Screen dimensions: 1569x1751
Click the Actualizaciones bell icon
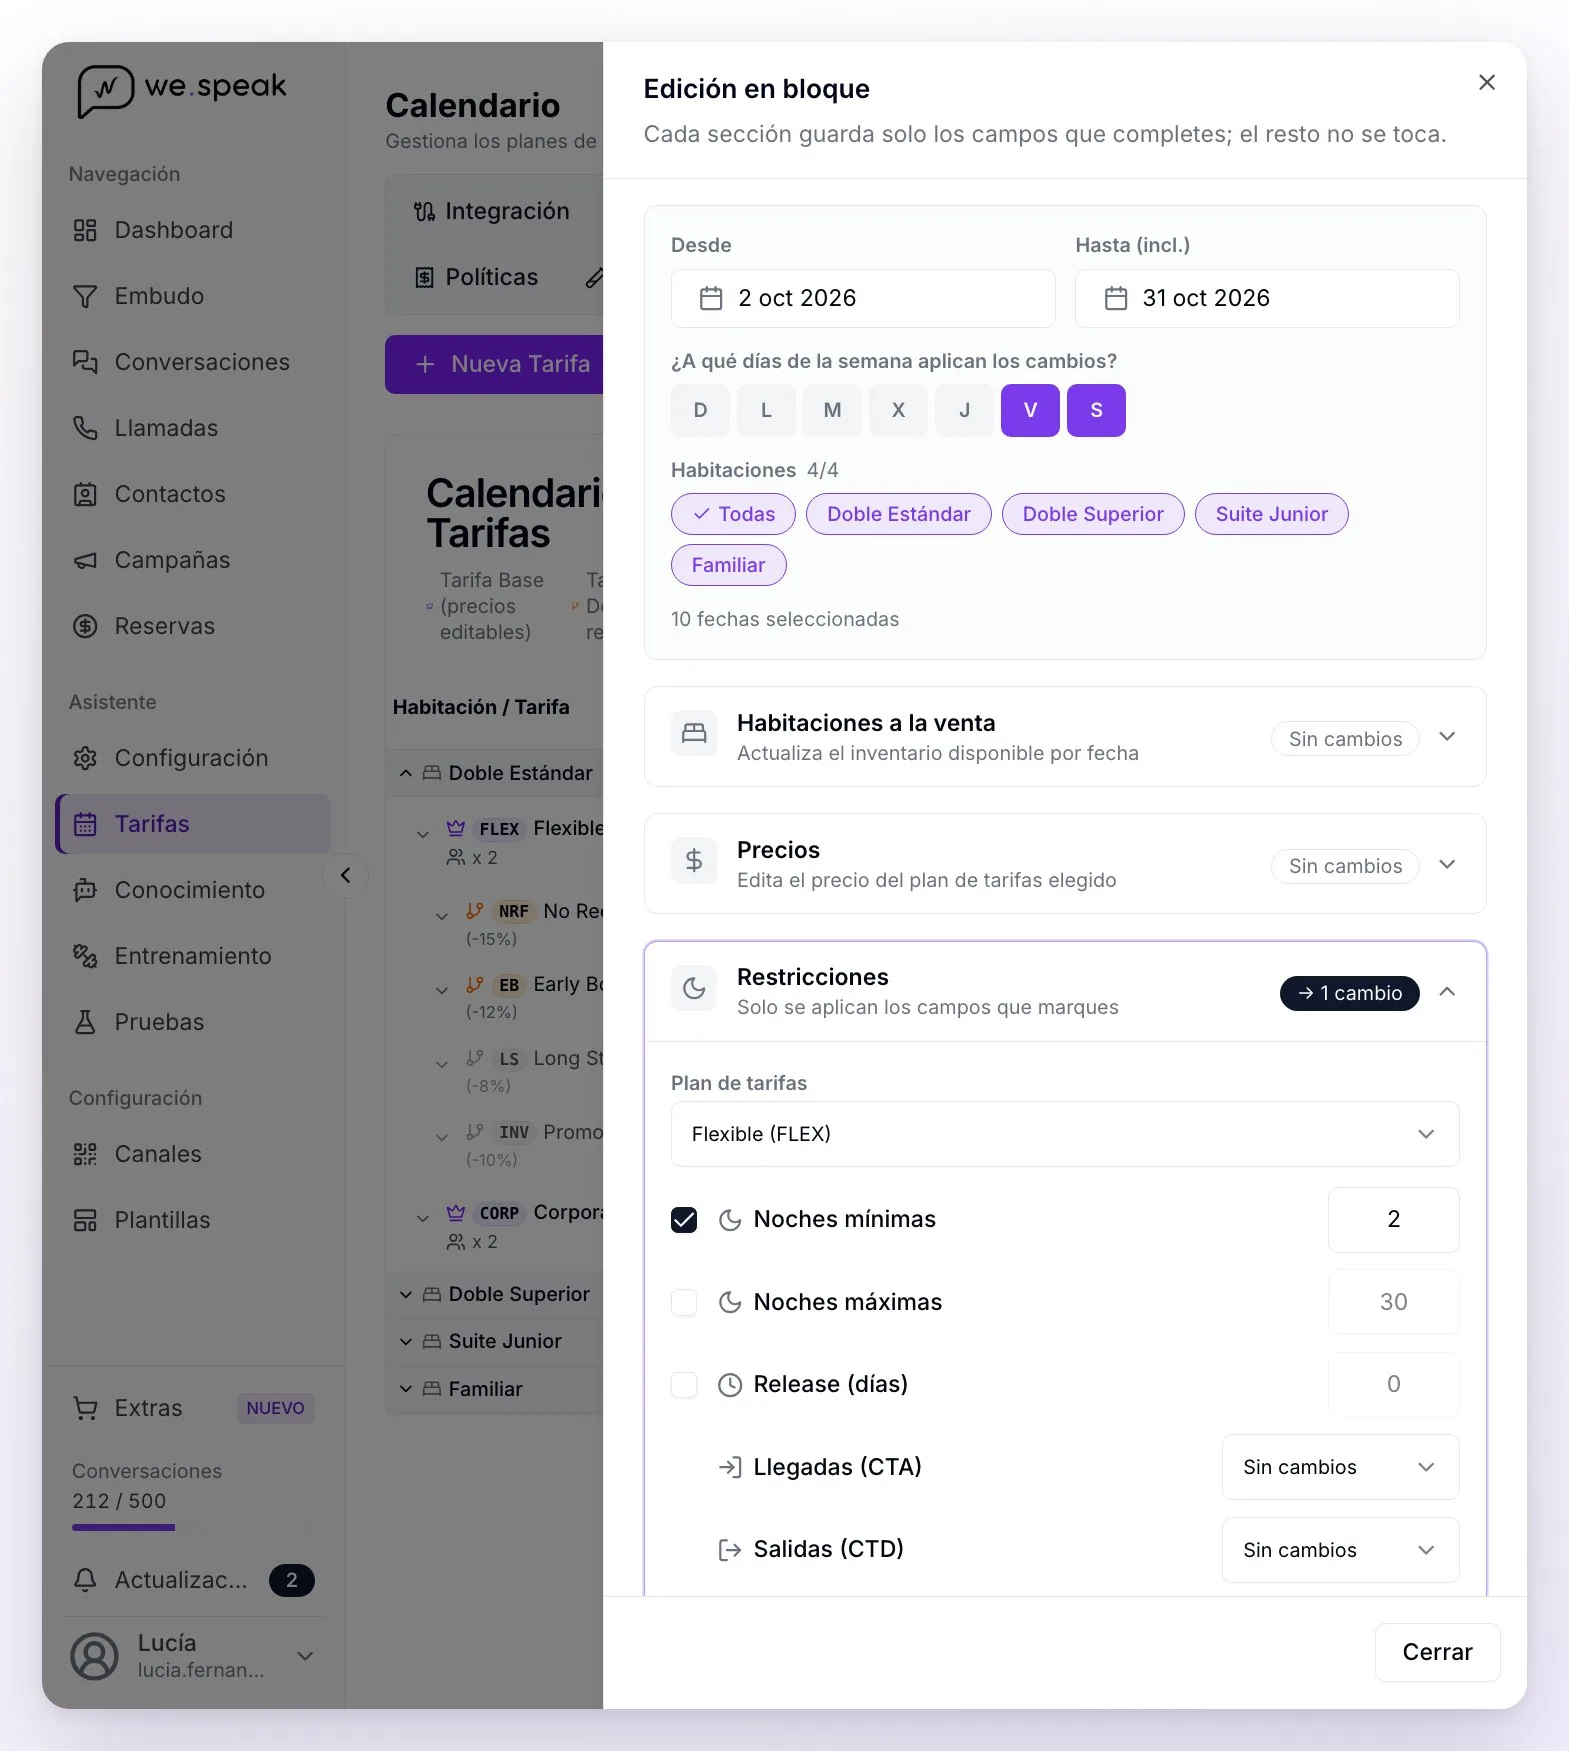[x=85, y=1580]
